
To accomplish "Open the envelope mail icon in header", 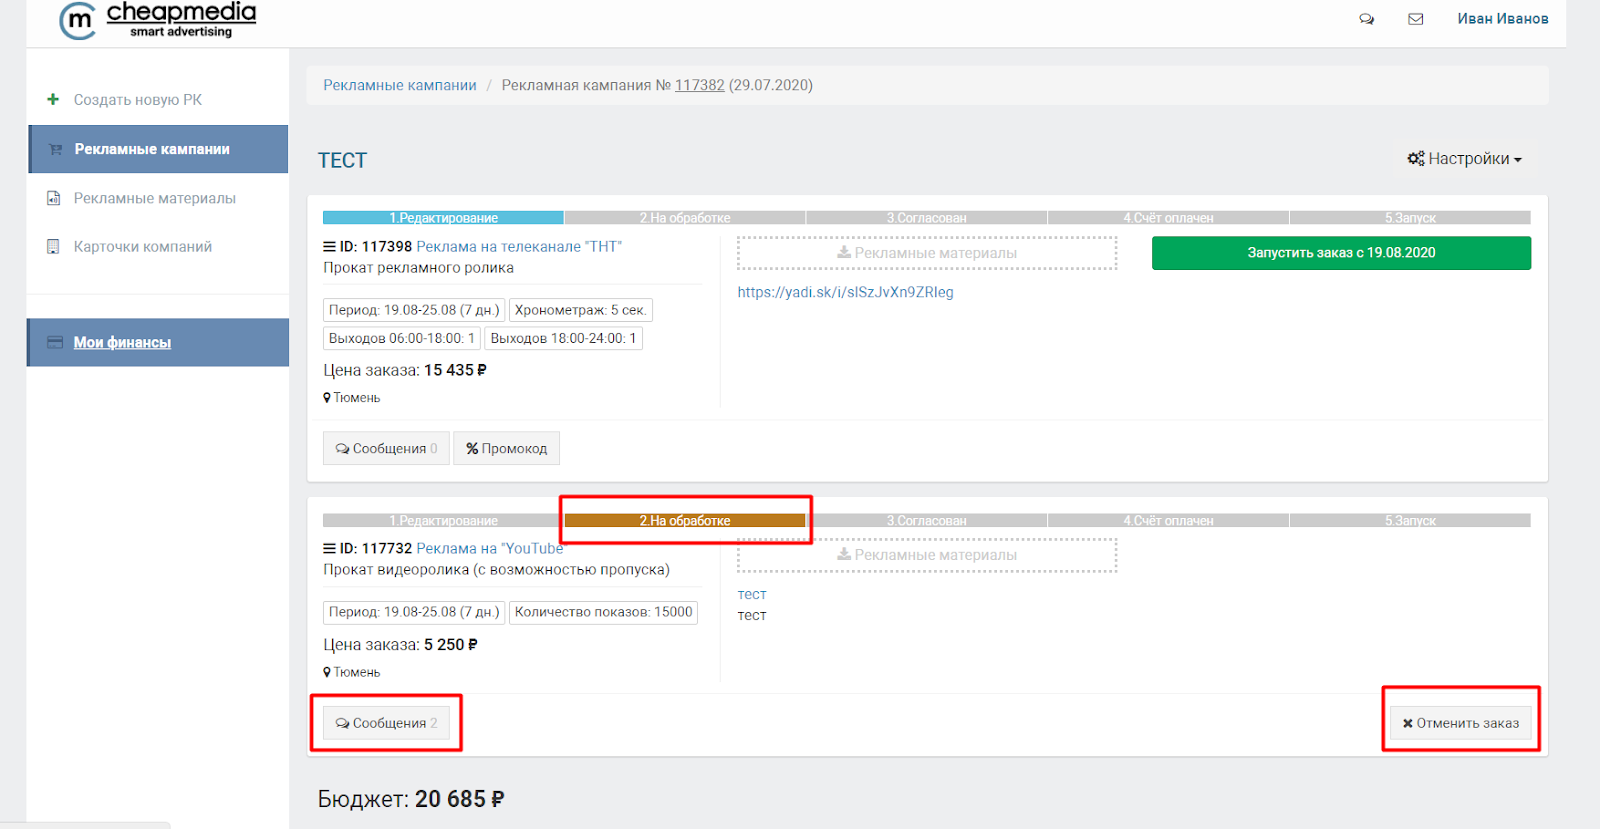I will (x=1416, y=19).
